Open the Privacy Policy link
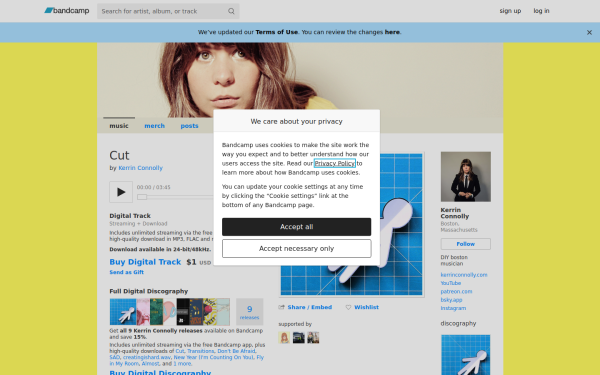600x375 pixels. [x=334, y=163]
